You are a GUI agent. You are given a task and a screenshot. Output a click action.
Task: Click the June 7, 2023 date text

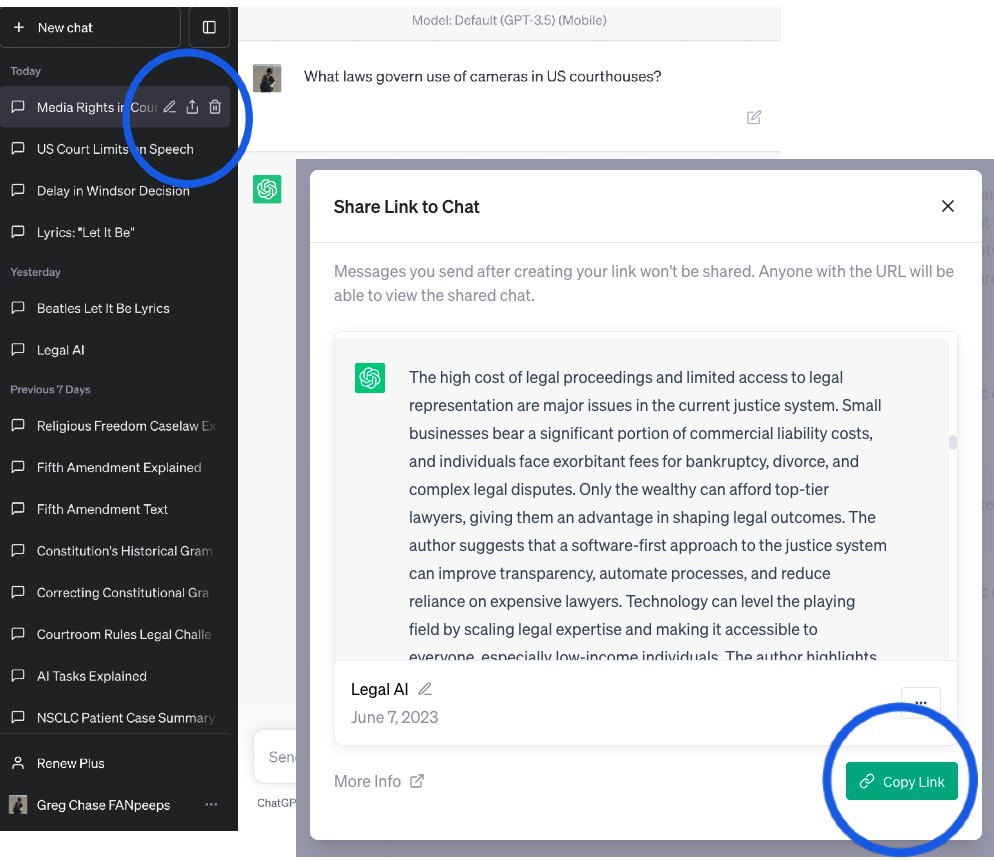tap(394, 717)
